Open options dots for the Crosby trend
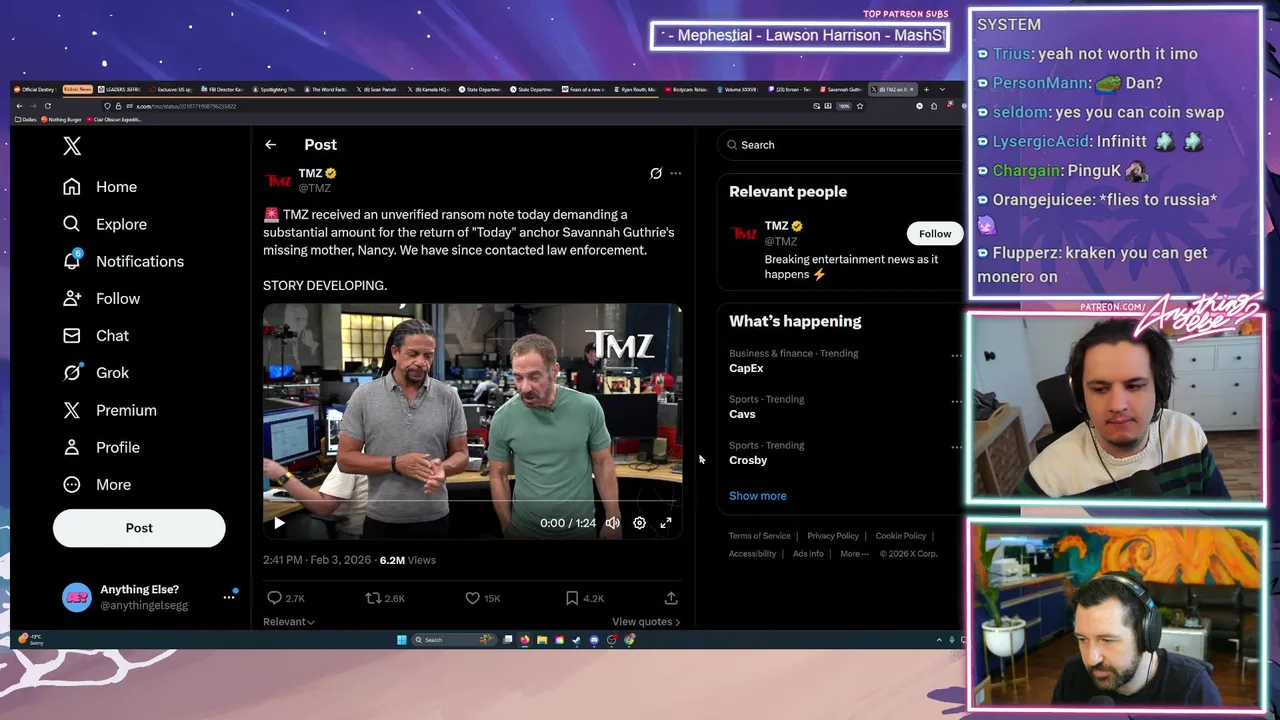Screen dimensions: 1280x720 pyautogui.click(x=956, y=447)
